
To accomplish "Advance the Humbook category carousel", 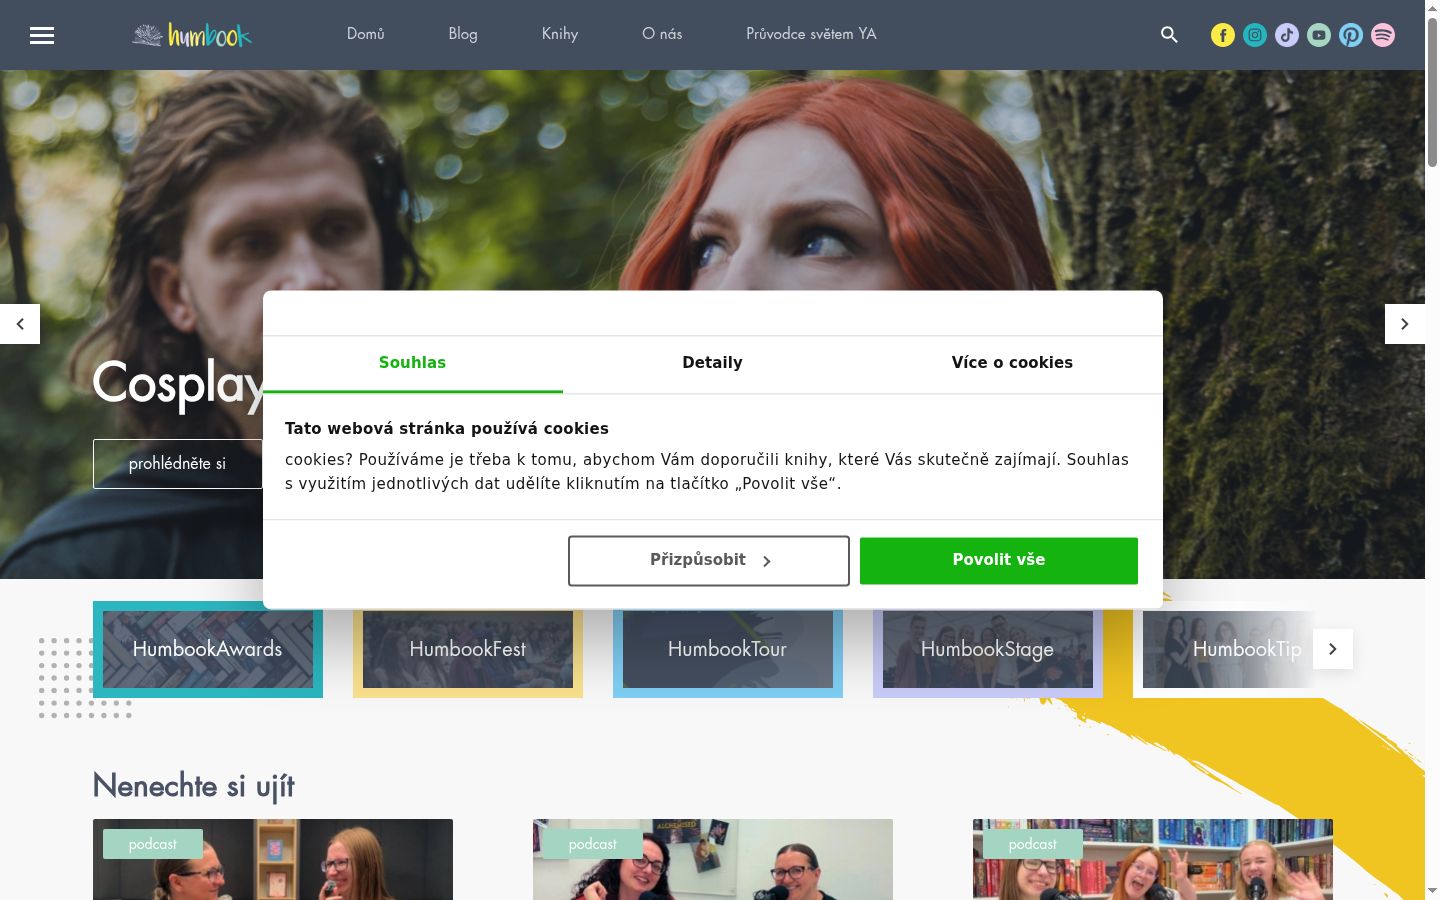I will (x=1333, y=649).
